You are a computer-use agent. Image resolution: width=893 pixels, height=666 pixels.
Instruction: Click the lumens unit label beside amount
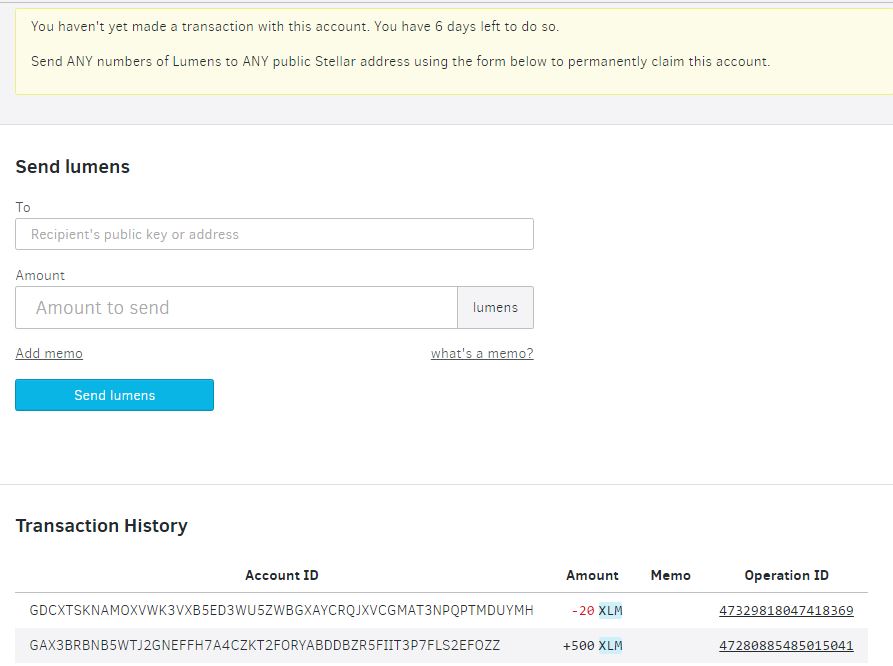495,308
